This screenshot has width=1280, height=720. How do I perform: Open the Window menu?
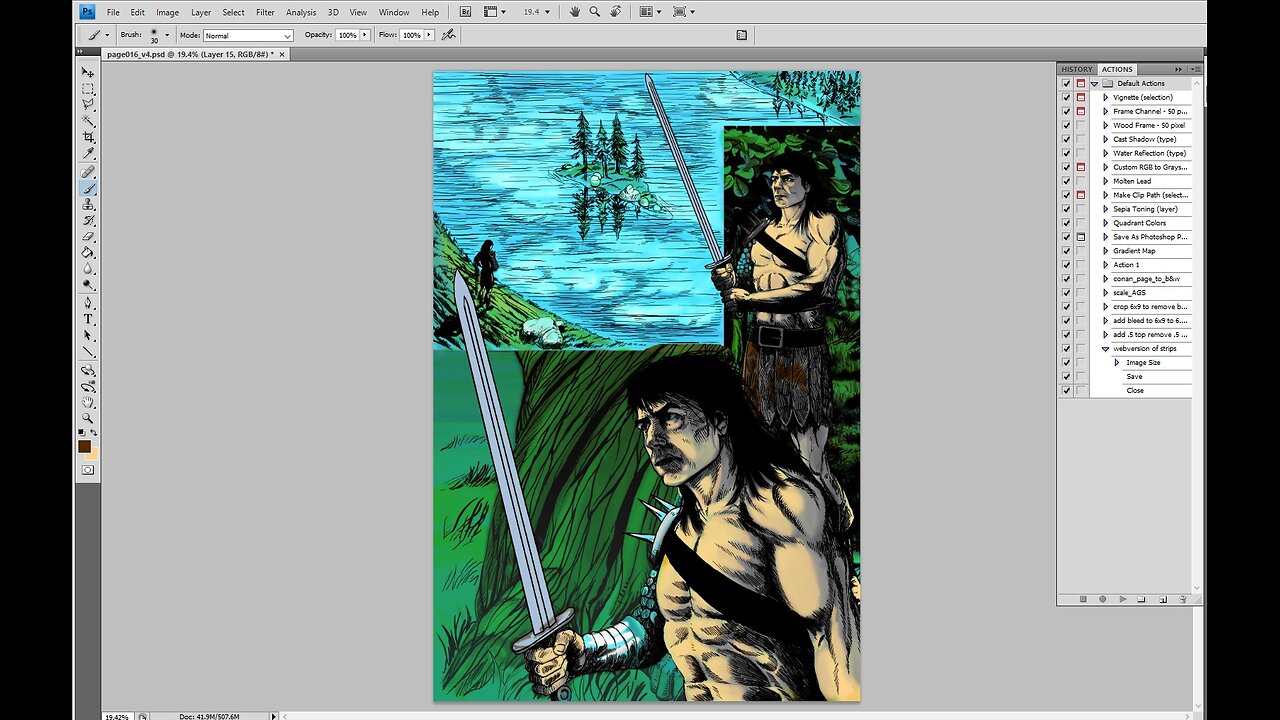394,12
